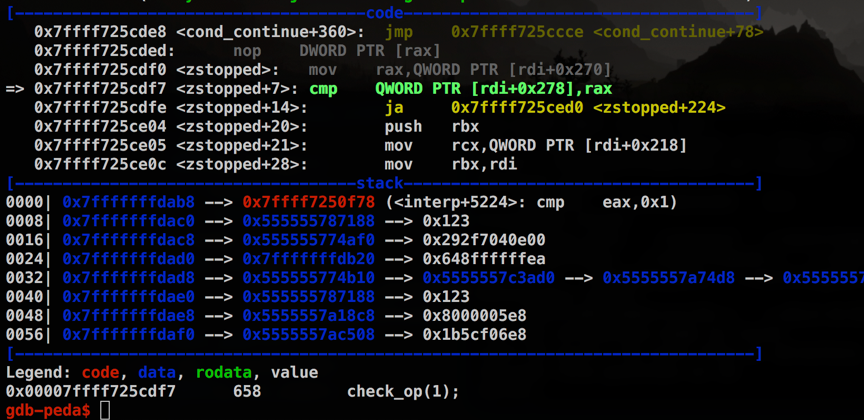This screenshot has width=864, height=420.
Task: Click the 'code' legend entry in red
Action: [x=100, y=373]
